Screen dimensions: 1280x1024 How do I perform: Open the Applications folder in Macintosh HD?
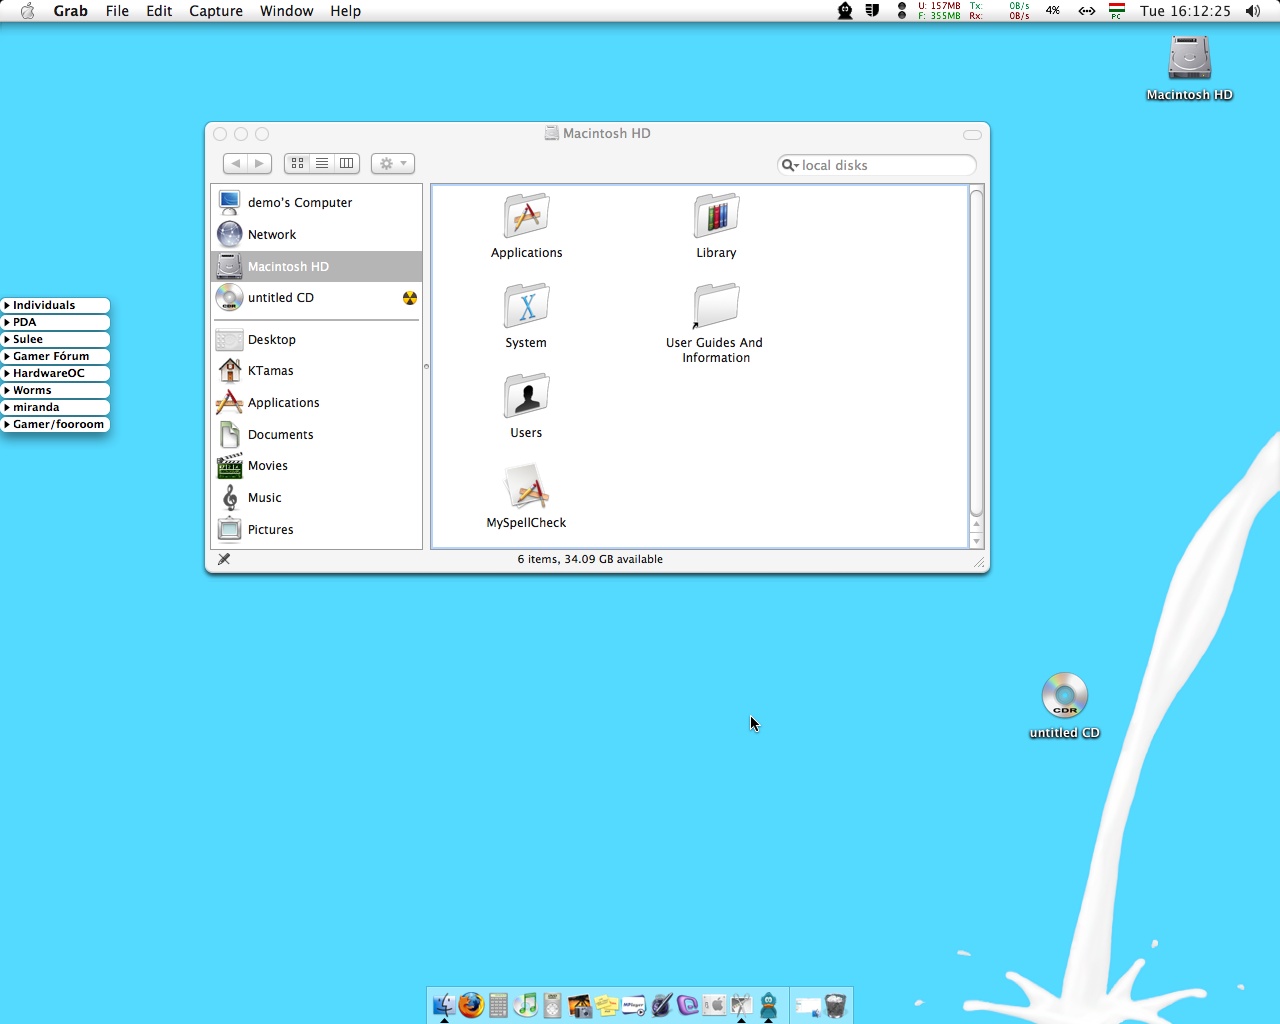(x=526, y=215)
